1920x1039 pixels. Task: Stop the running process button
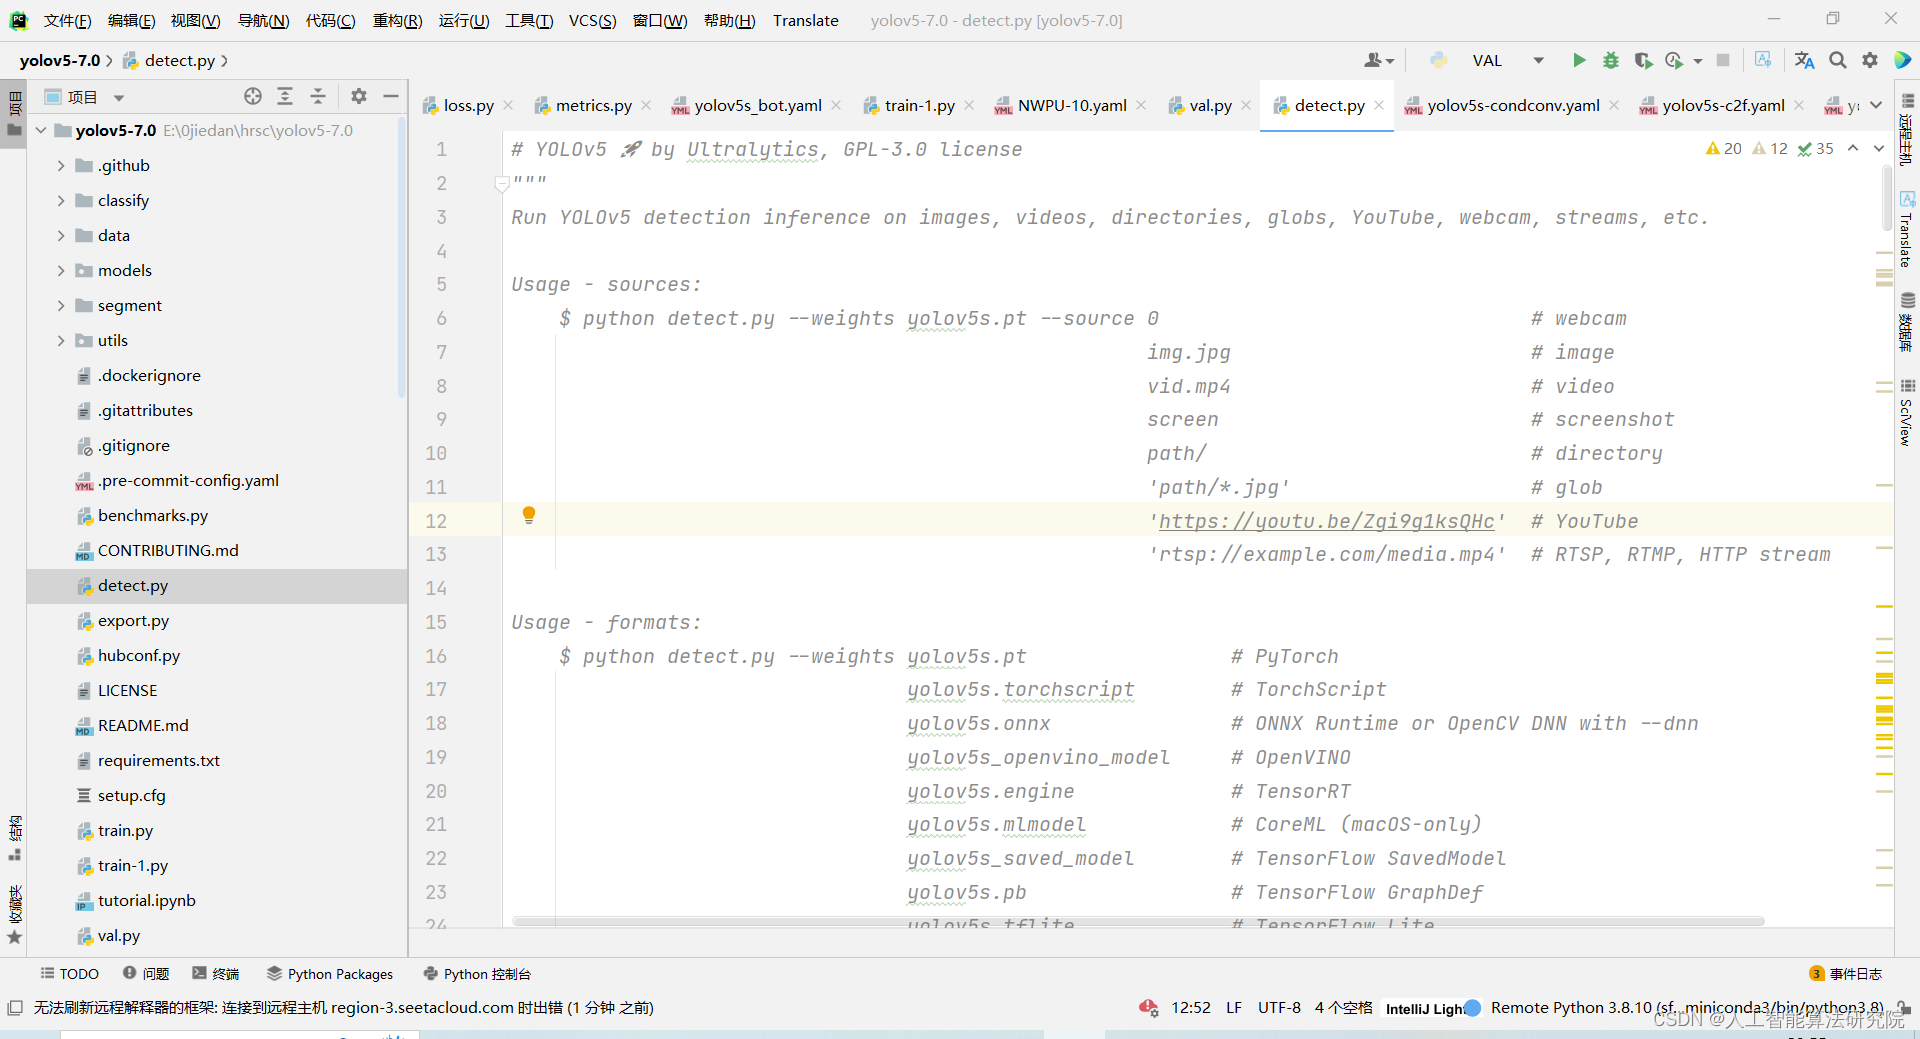pos(1723,60)
